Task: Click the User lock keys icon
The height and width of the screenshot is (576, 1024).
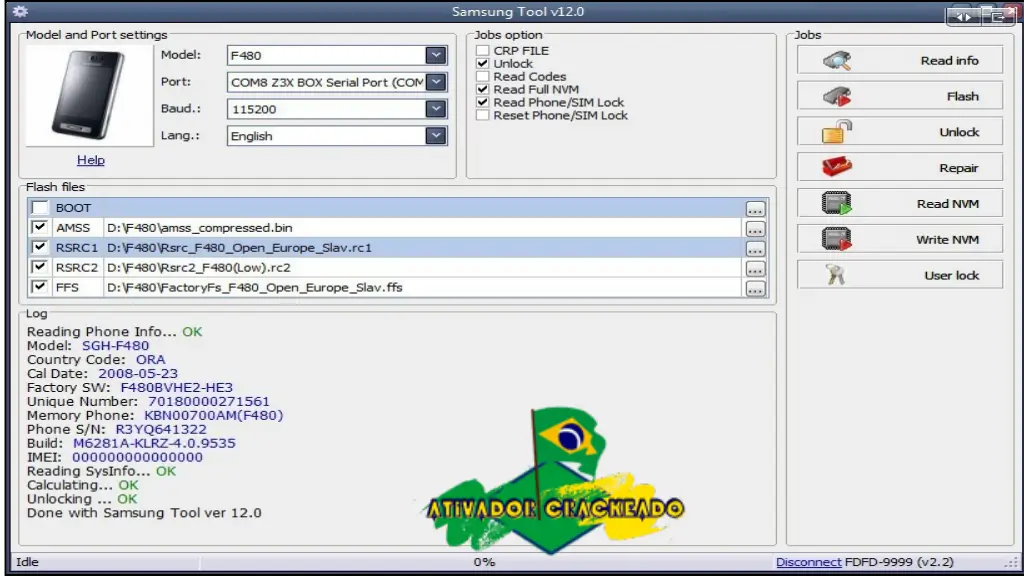Action: coord(836,275)
